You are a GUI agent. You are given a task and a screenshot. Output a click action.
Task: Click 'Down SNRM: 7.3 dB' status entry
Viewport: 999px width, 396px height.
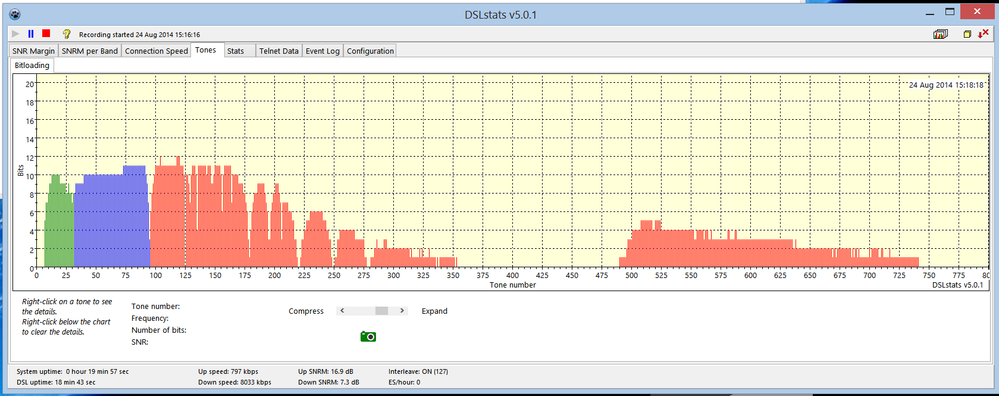(328, 383)
